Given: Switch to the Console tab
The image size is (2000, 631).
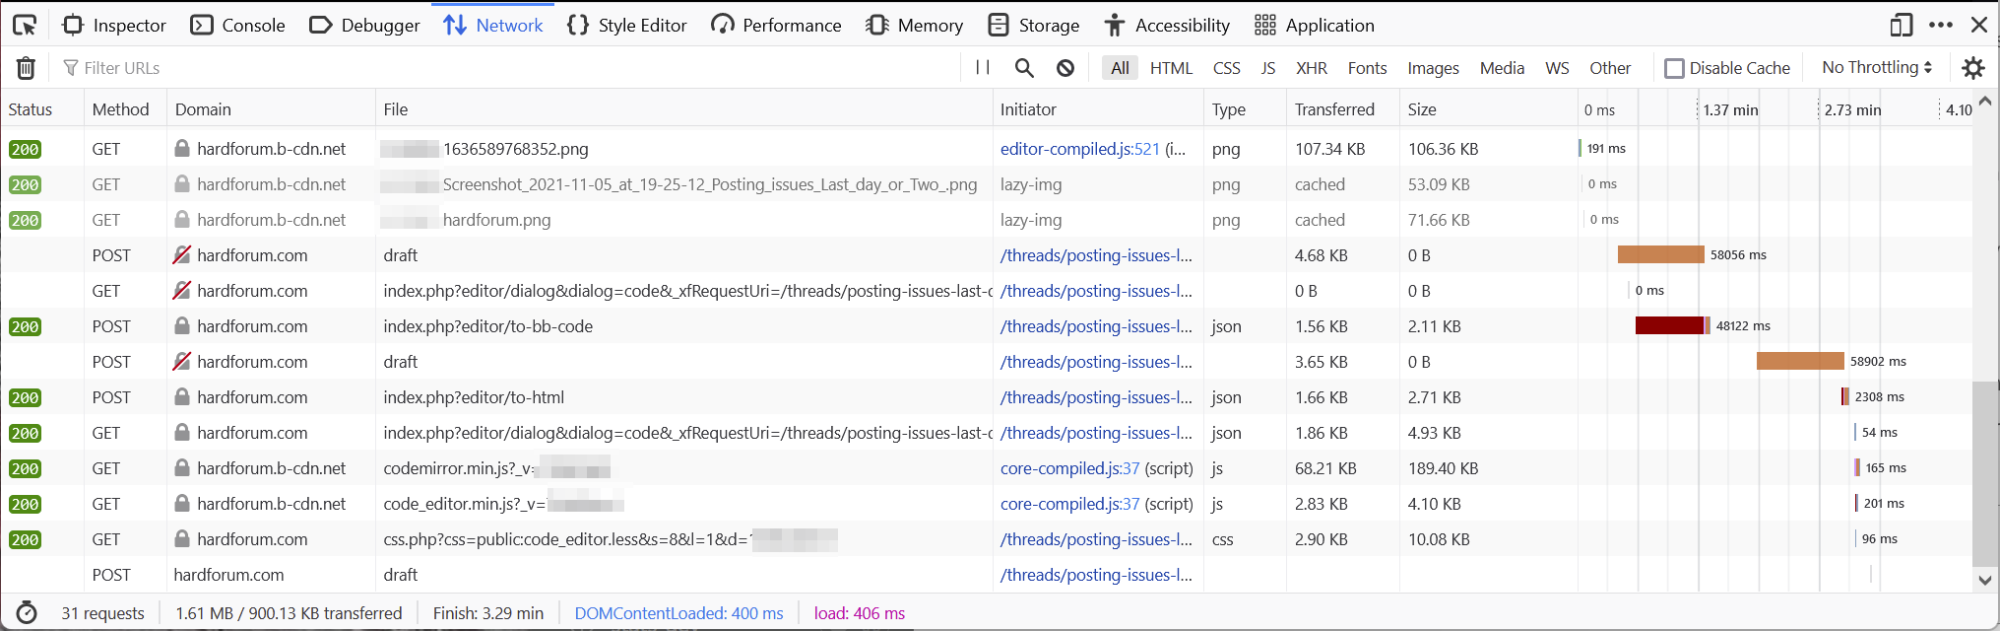Looking at the screenshot, I should 238,25.
